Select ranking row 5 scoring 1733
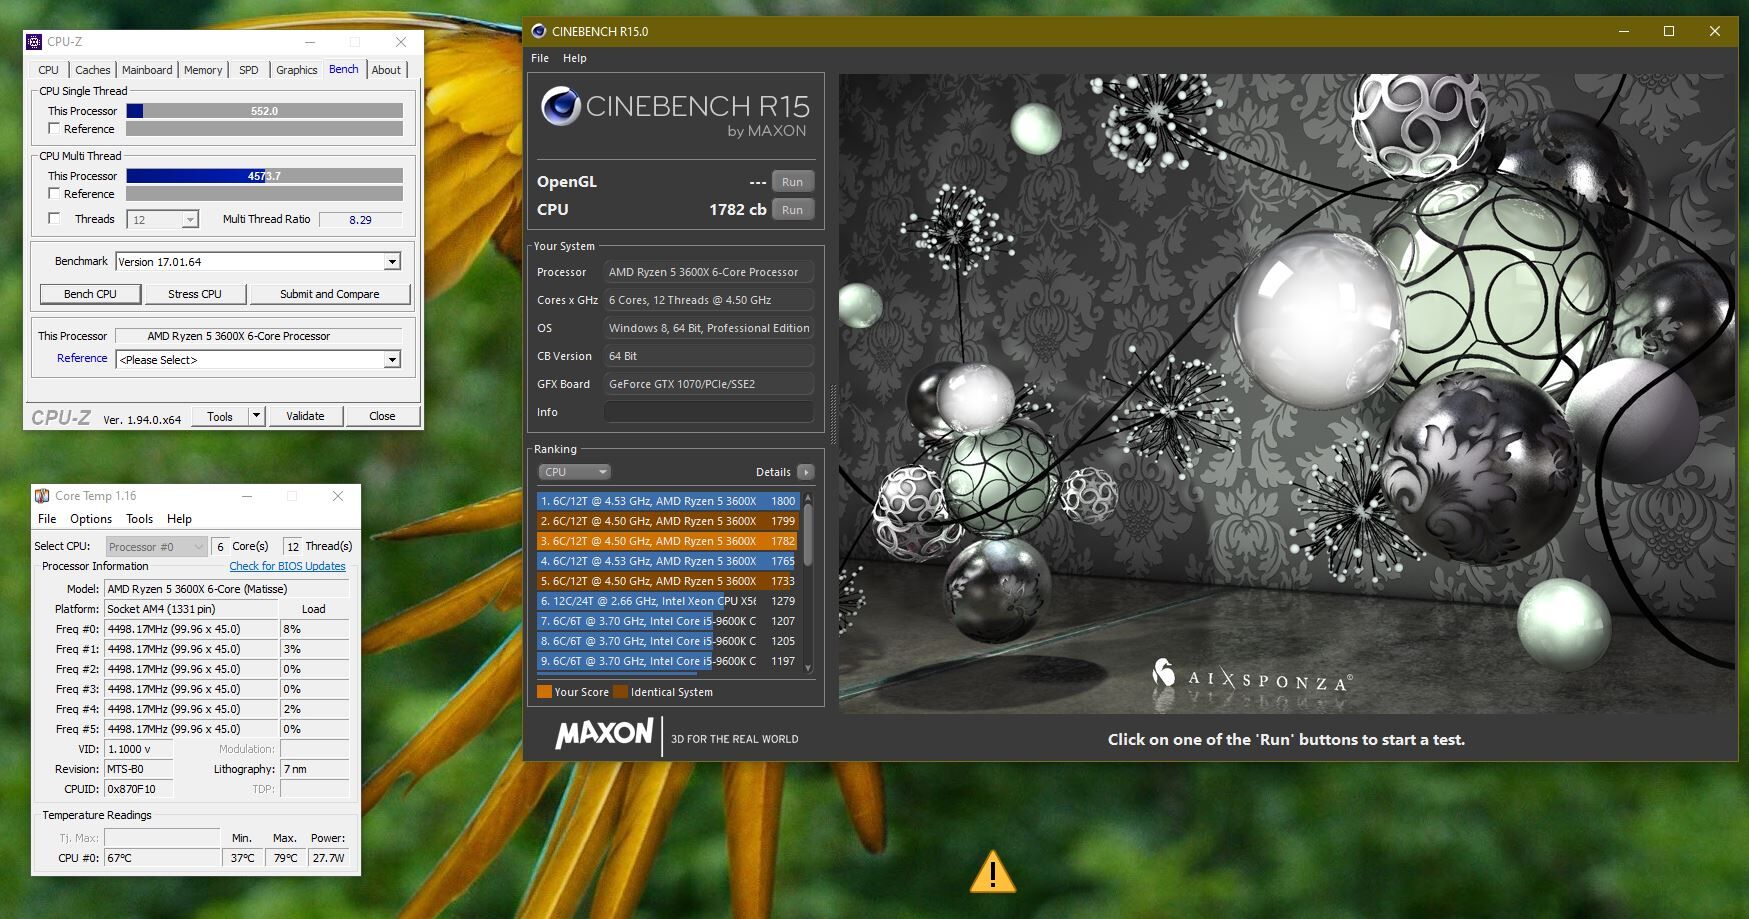The image size is (1749, 919). pyautogui.click(x=667, y=581)
